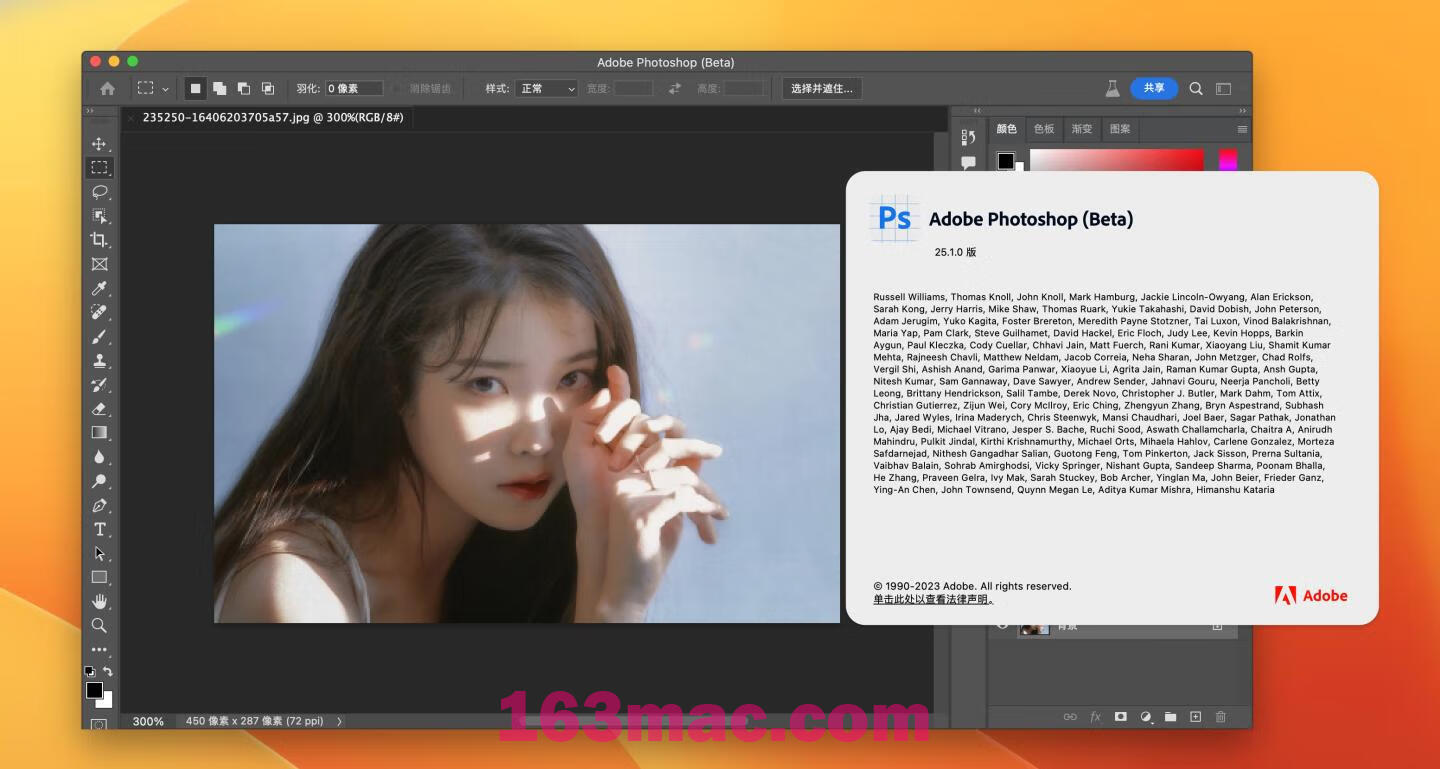Click the link layers icon
1440x769 pixels.
pos(1070,717)
